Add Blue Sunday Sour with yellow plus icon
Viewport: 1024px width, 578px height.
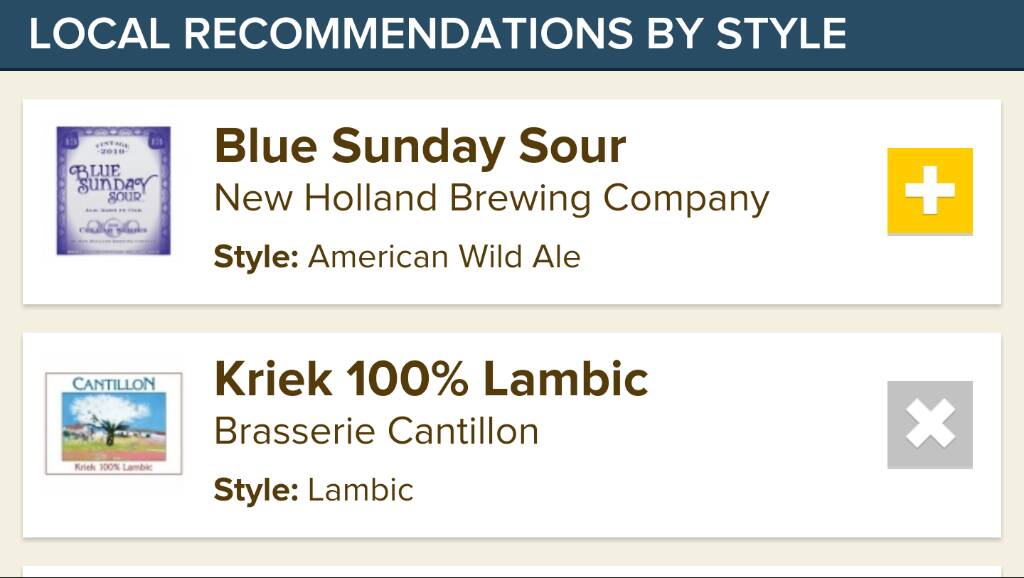[930, 191]
